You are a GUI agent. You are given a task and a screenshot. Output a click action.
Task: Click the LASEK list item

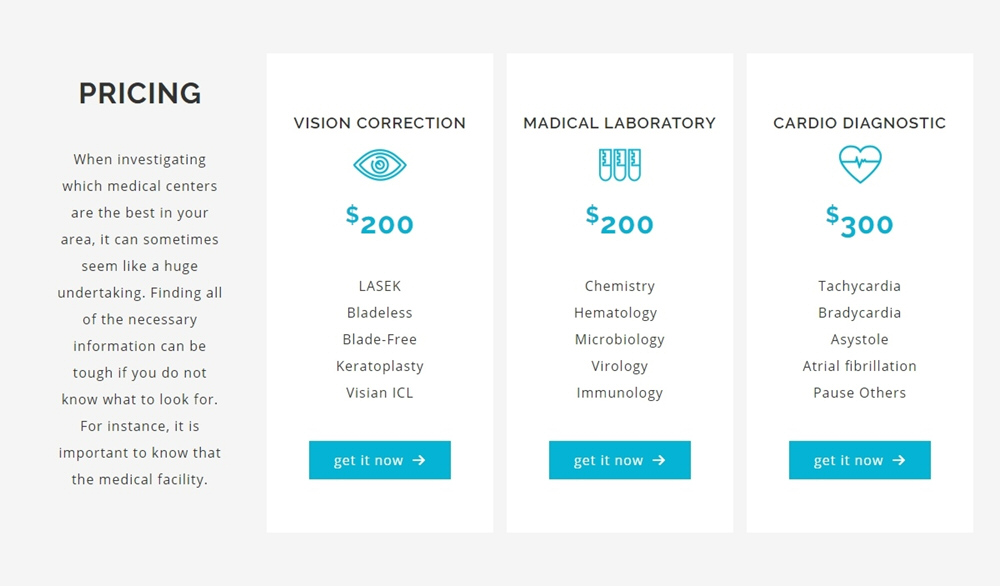click(x=379, y=286)
